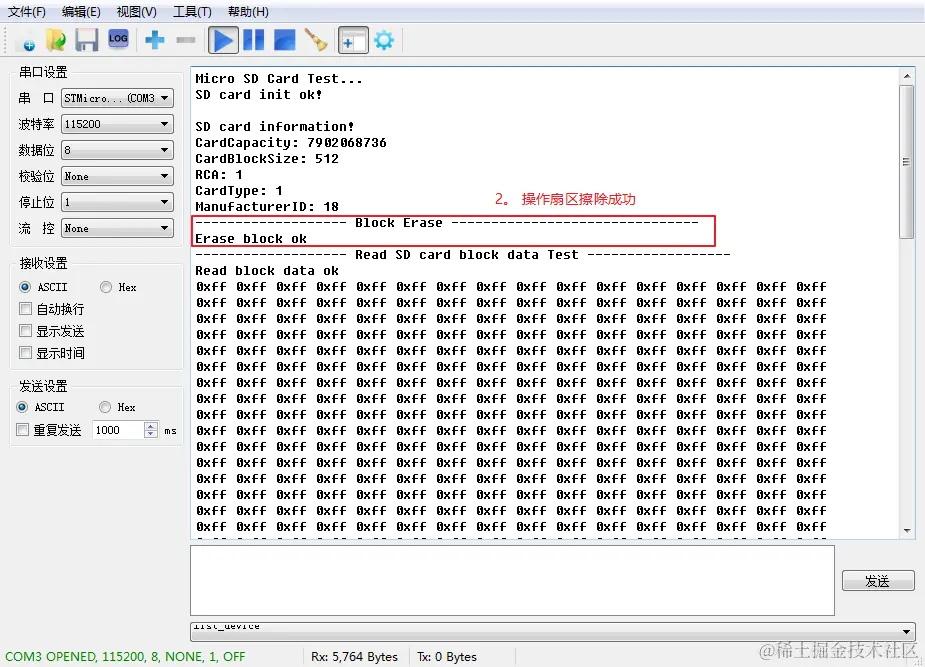The width and height of the screenshot is (925, 667).
Task: Click the receive window scrollbar thumb
Action: coord(906,162)
